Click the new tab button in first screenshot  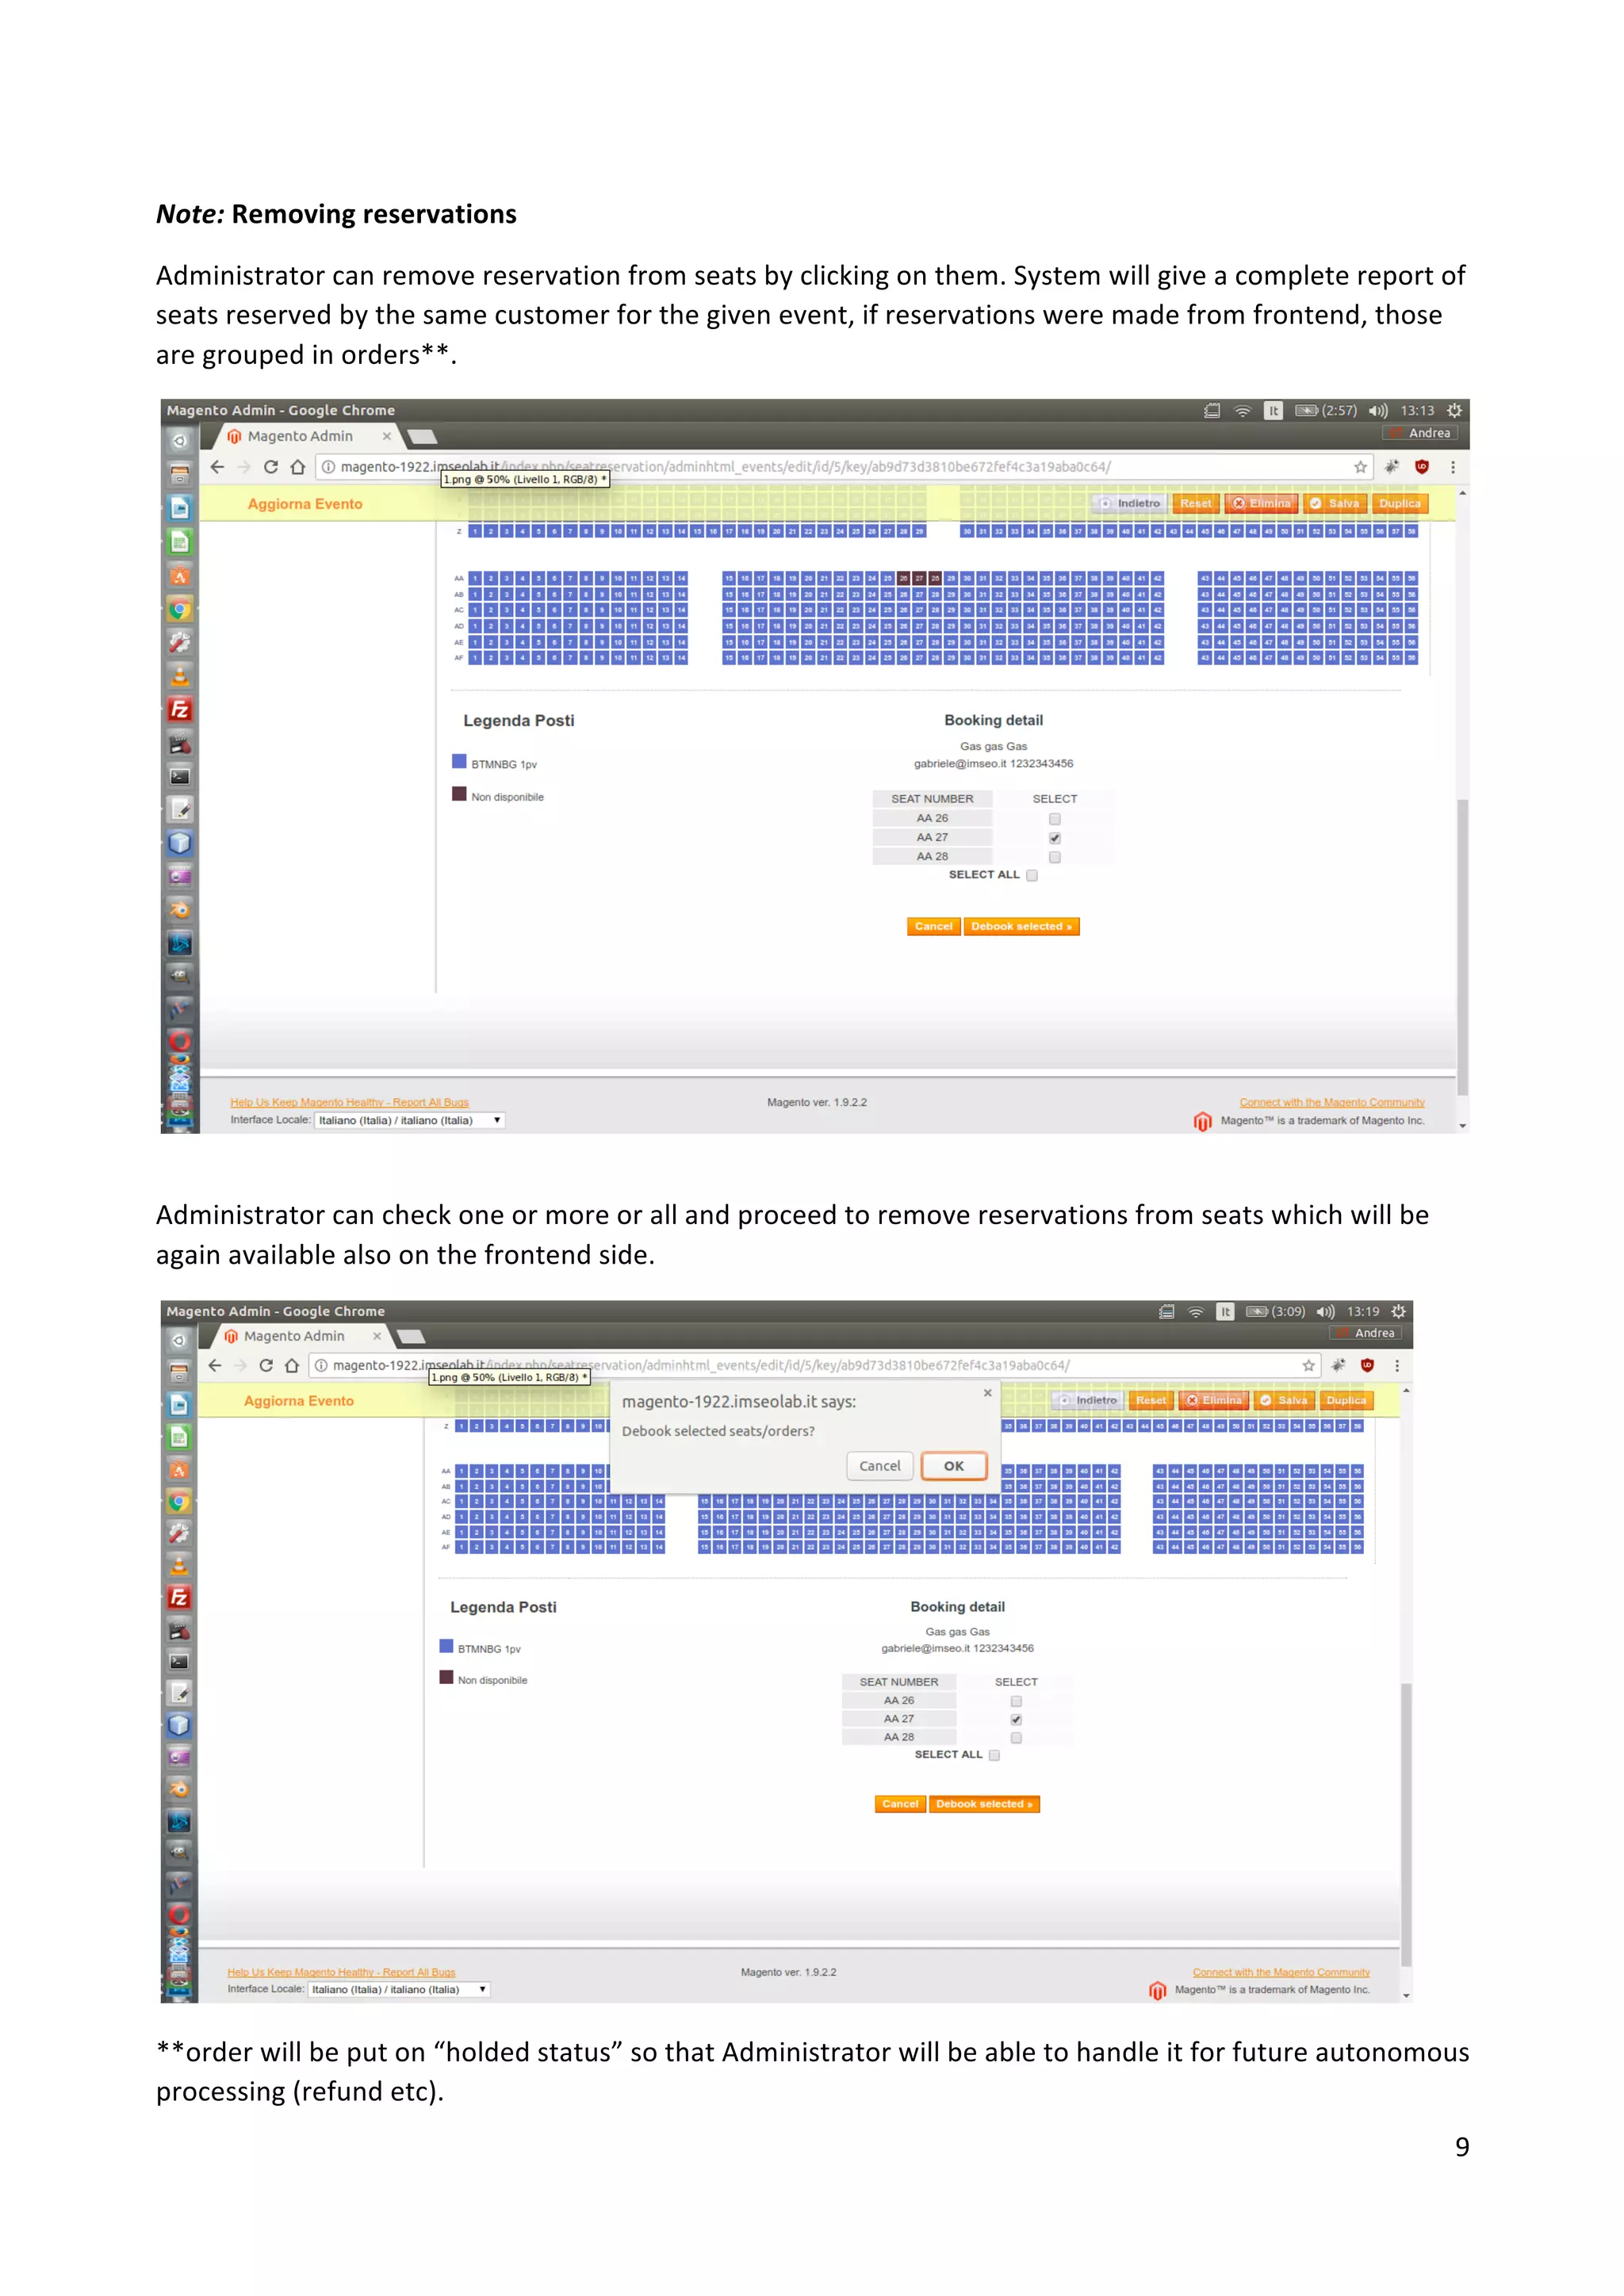click(x=423, y=437)
